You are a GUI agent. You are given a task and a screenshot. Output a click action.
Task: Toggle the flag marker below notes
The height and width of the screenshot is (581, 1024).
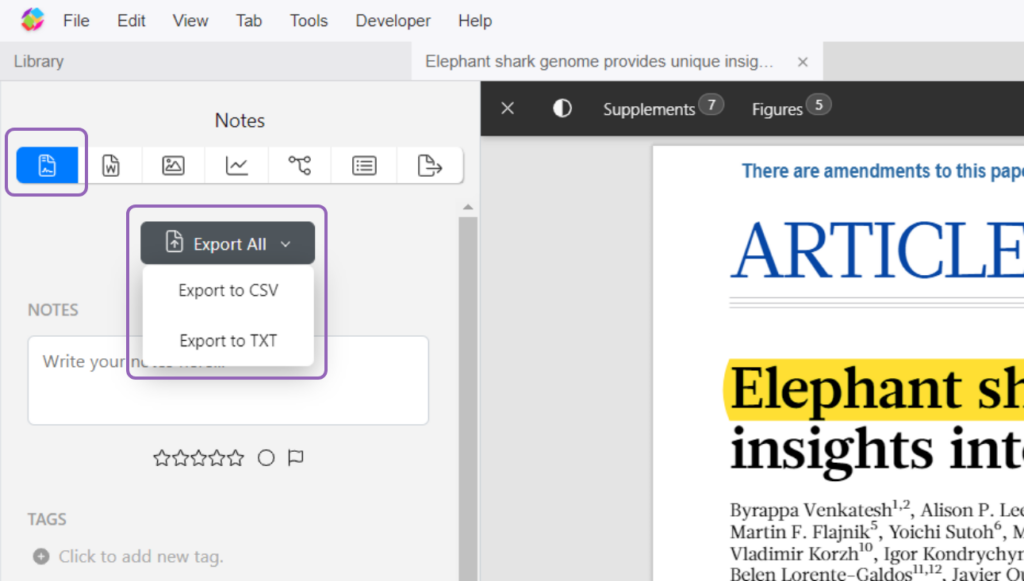pos(295,458)
